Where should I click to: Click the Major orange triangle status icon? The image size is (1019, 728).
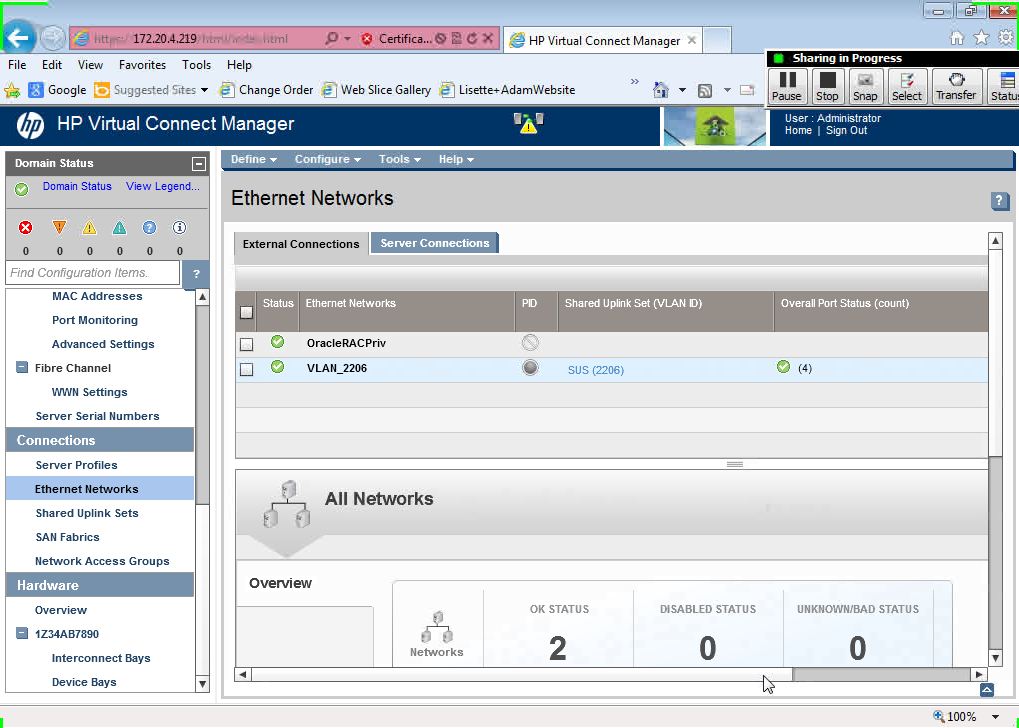tap(59, 228)
